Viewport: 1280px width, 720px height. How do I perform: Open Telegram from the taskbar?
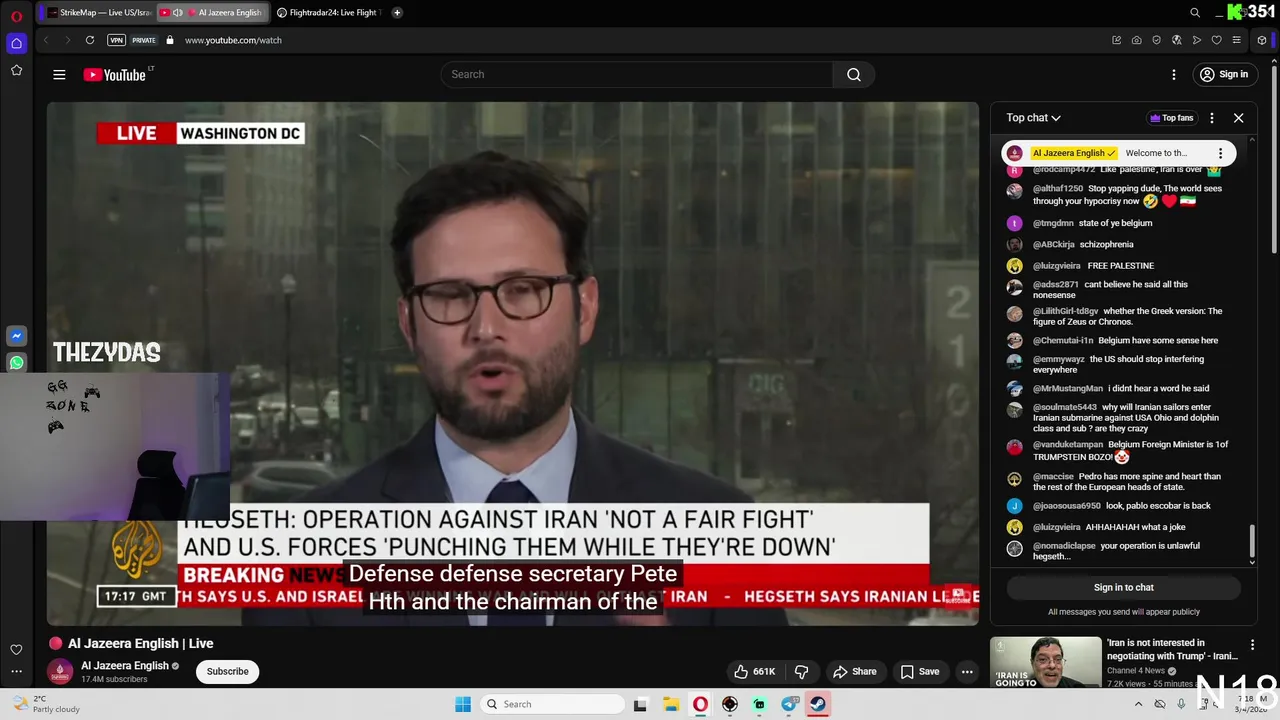click(789, 704)
